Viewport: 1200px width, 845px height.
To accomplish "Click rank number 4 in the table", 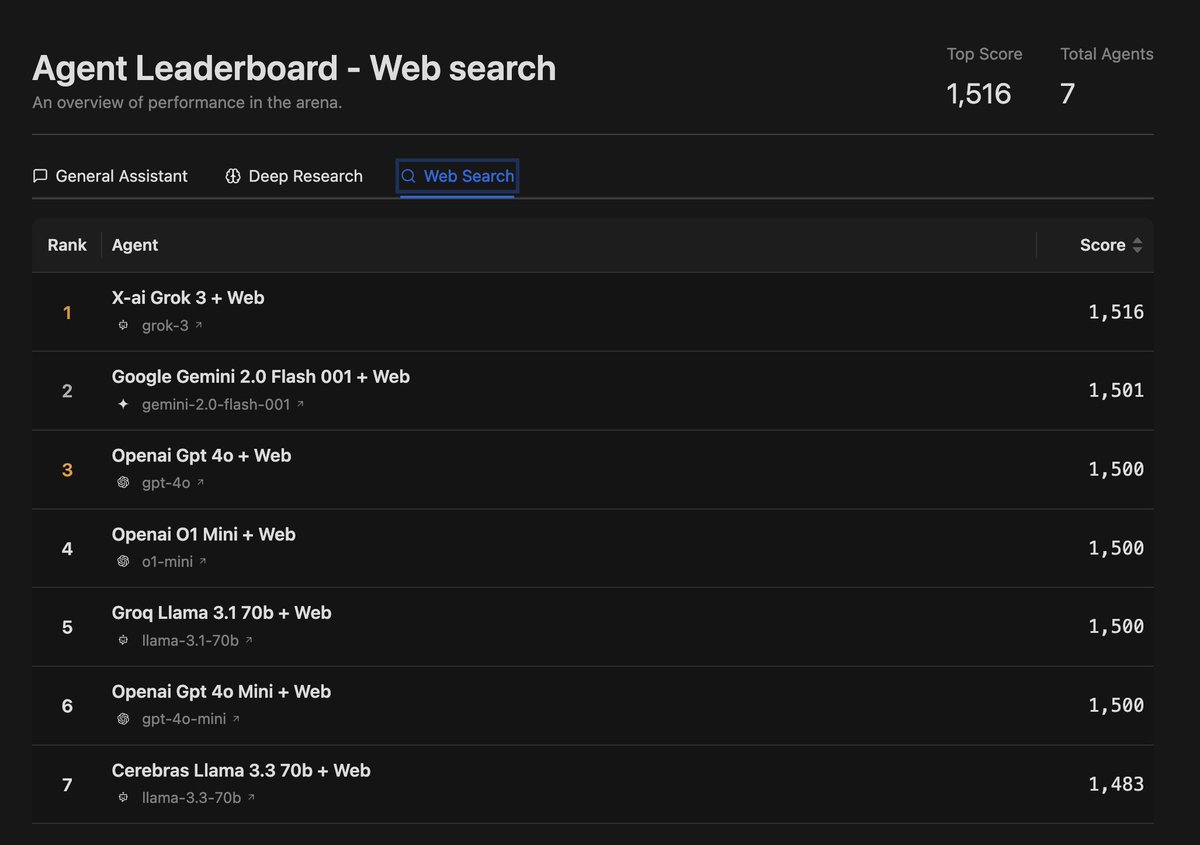I will pos(67,549).
